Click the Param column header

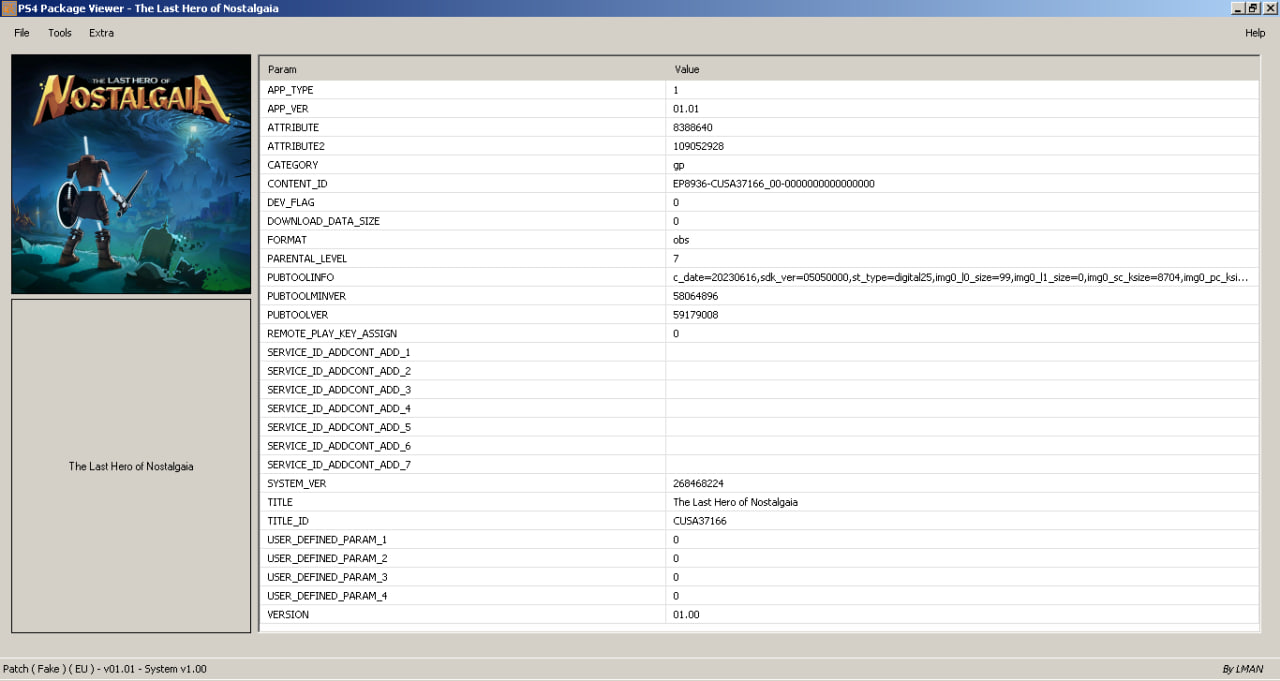pyautogui.click(x=463, y=69)
